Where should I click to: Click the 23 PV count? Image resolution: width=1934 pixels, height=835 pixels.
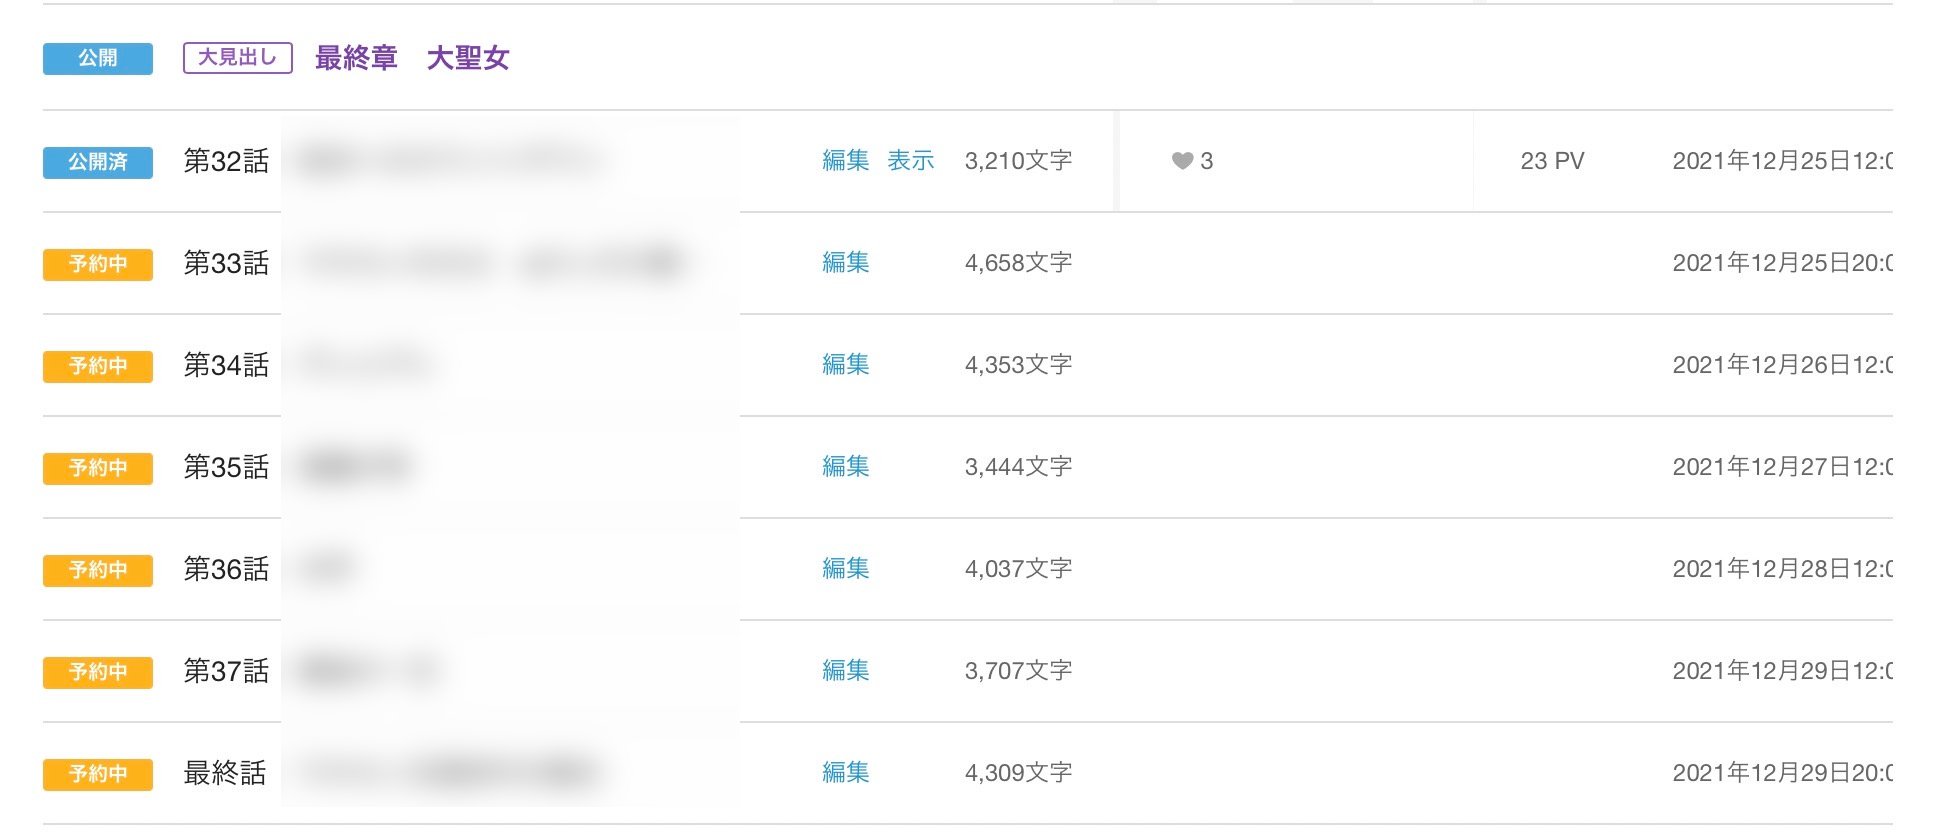point(1552,161)
